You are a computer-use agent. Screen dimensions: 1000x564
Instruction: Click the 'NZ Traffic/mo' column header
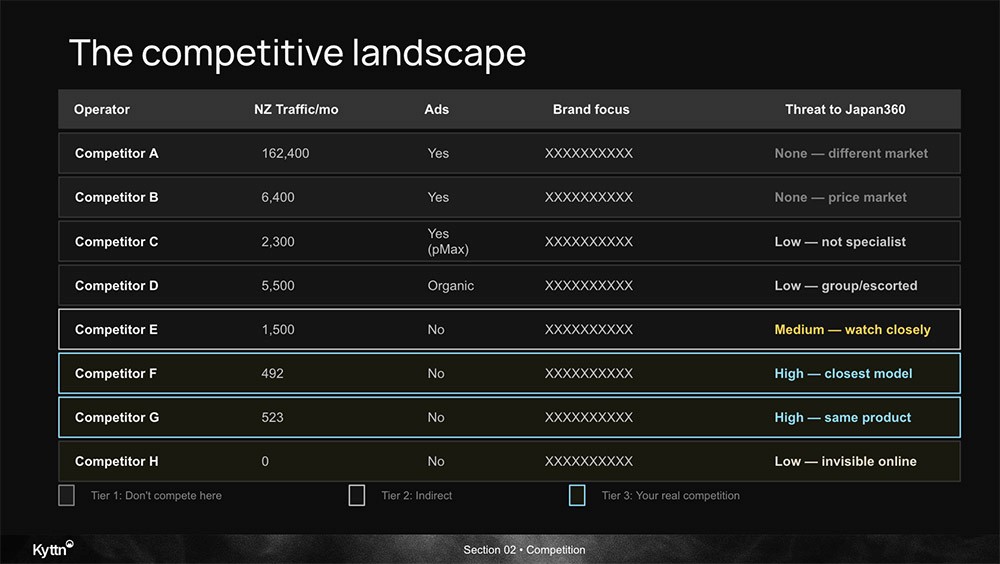296,109
